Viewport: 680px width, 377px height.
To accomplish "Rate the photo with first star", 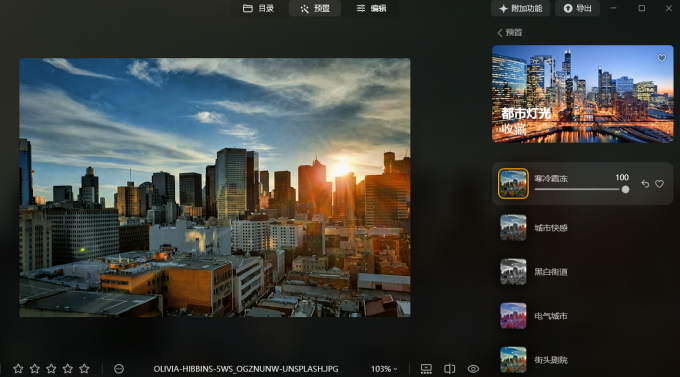I will (x=18, y=369).
